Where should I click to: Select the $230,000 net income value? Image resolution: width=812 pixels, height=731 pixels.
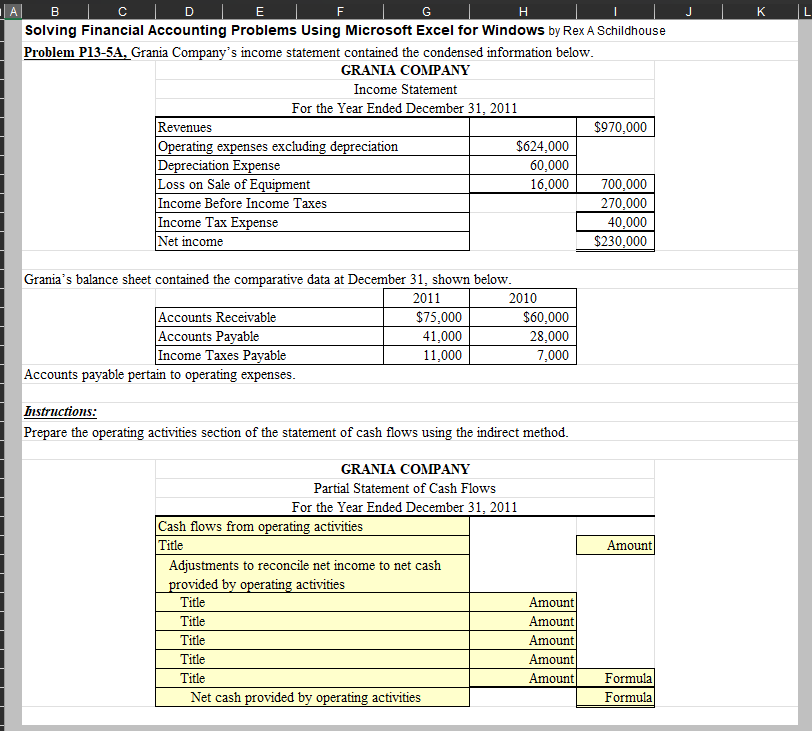(614, 241)
